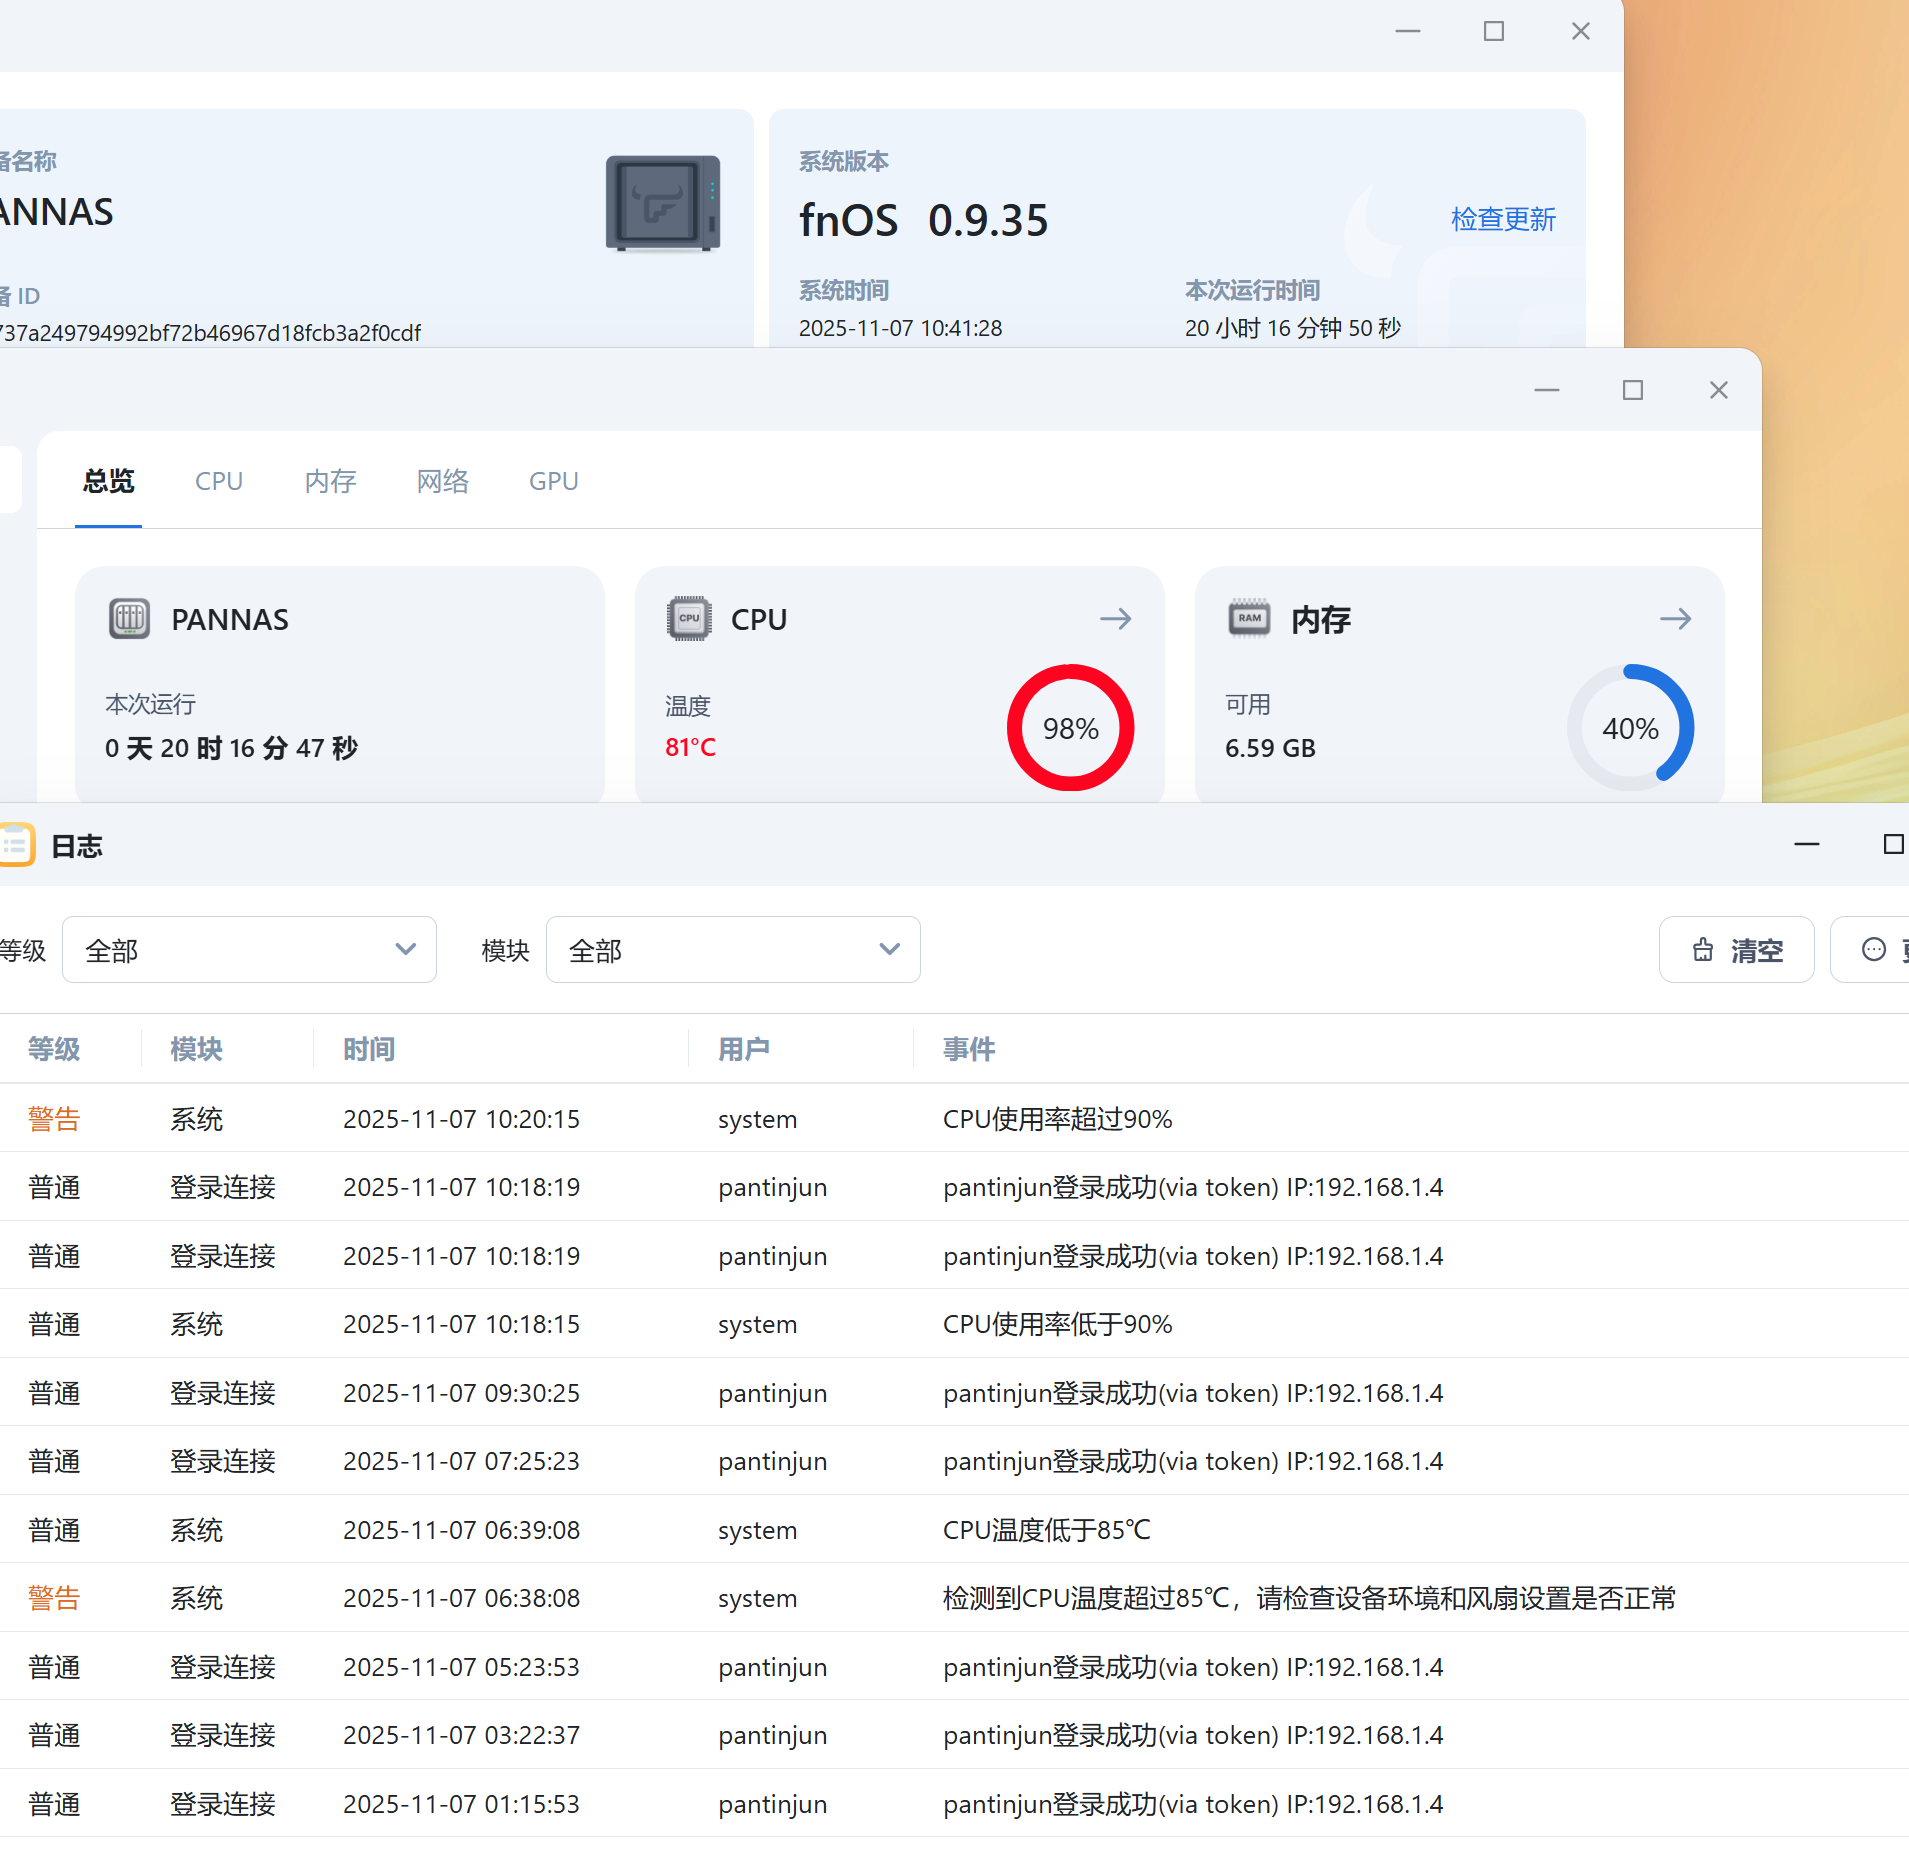This screenshot has height=1851, width=1909.
Task: Click the memory 40% usage ring gauge
Action: [1630, 728]
